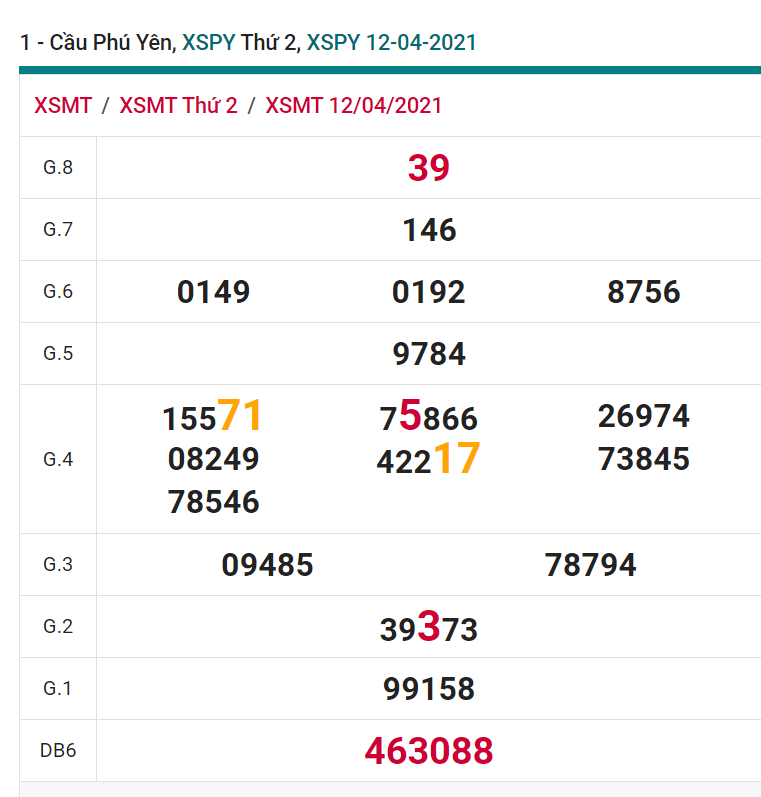
Task: Open the XSMT breadcrumb link
Action: click(63, 106)
